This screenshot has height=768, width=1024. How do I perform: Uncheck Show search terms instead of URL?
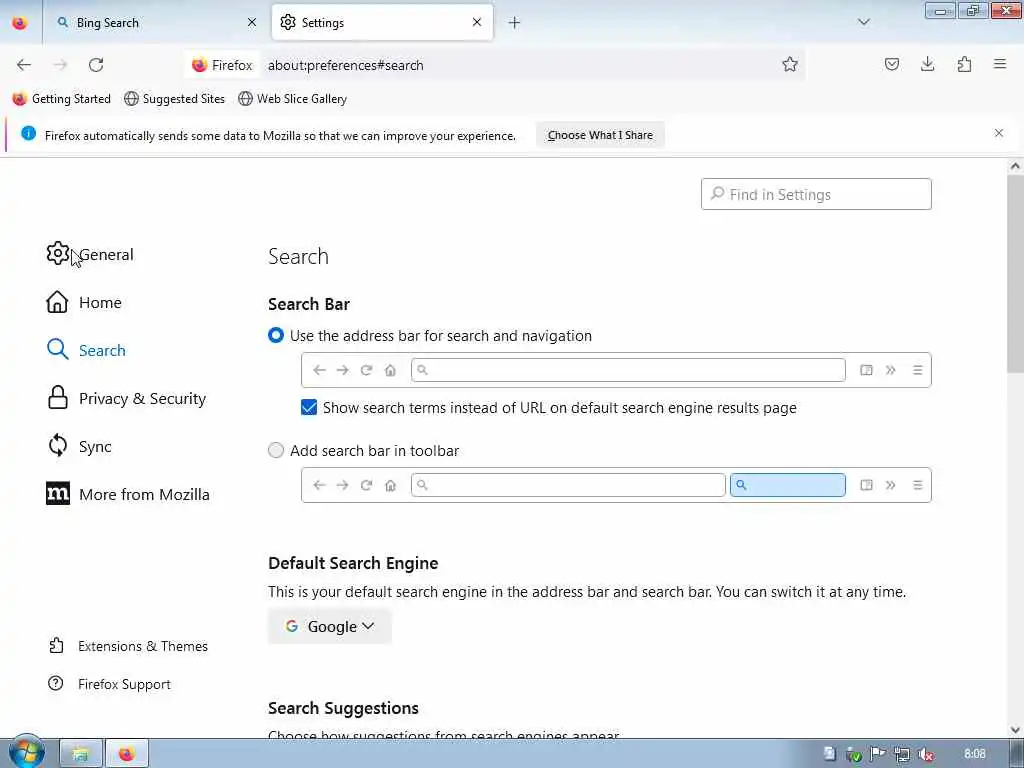pyautogui.click(x=309, y=408)
